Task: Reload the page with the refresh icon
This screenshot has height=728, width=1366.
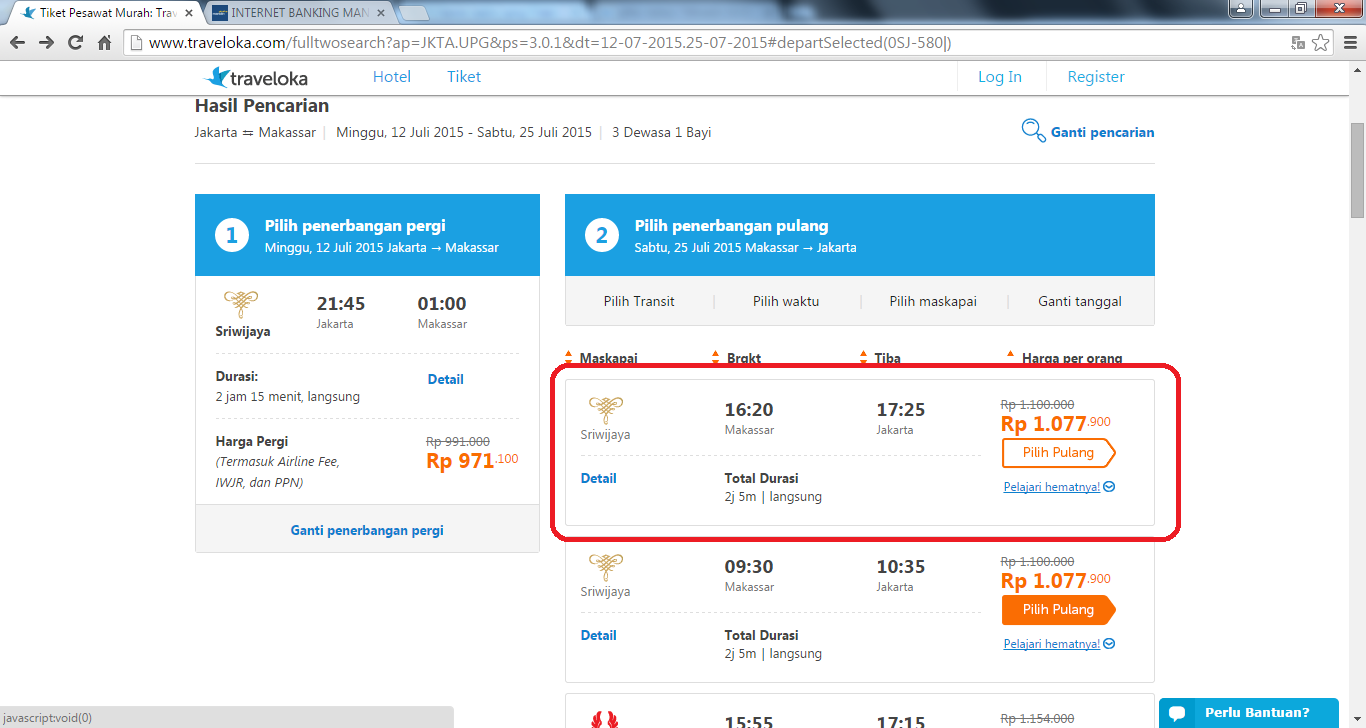Action: click(75, 43)
